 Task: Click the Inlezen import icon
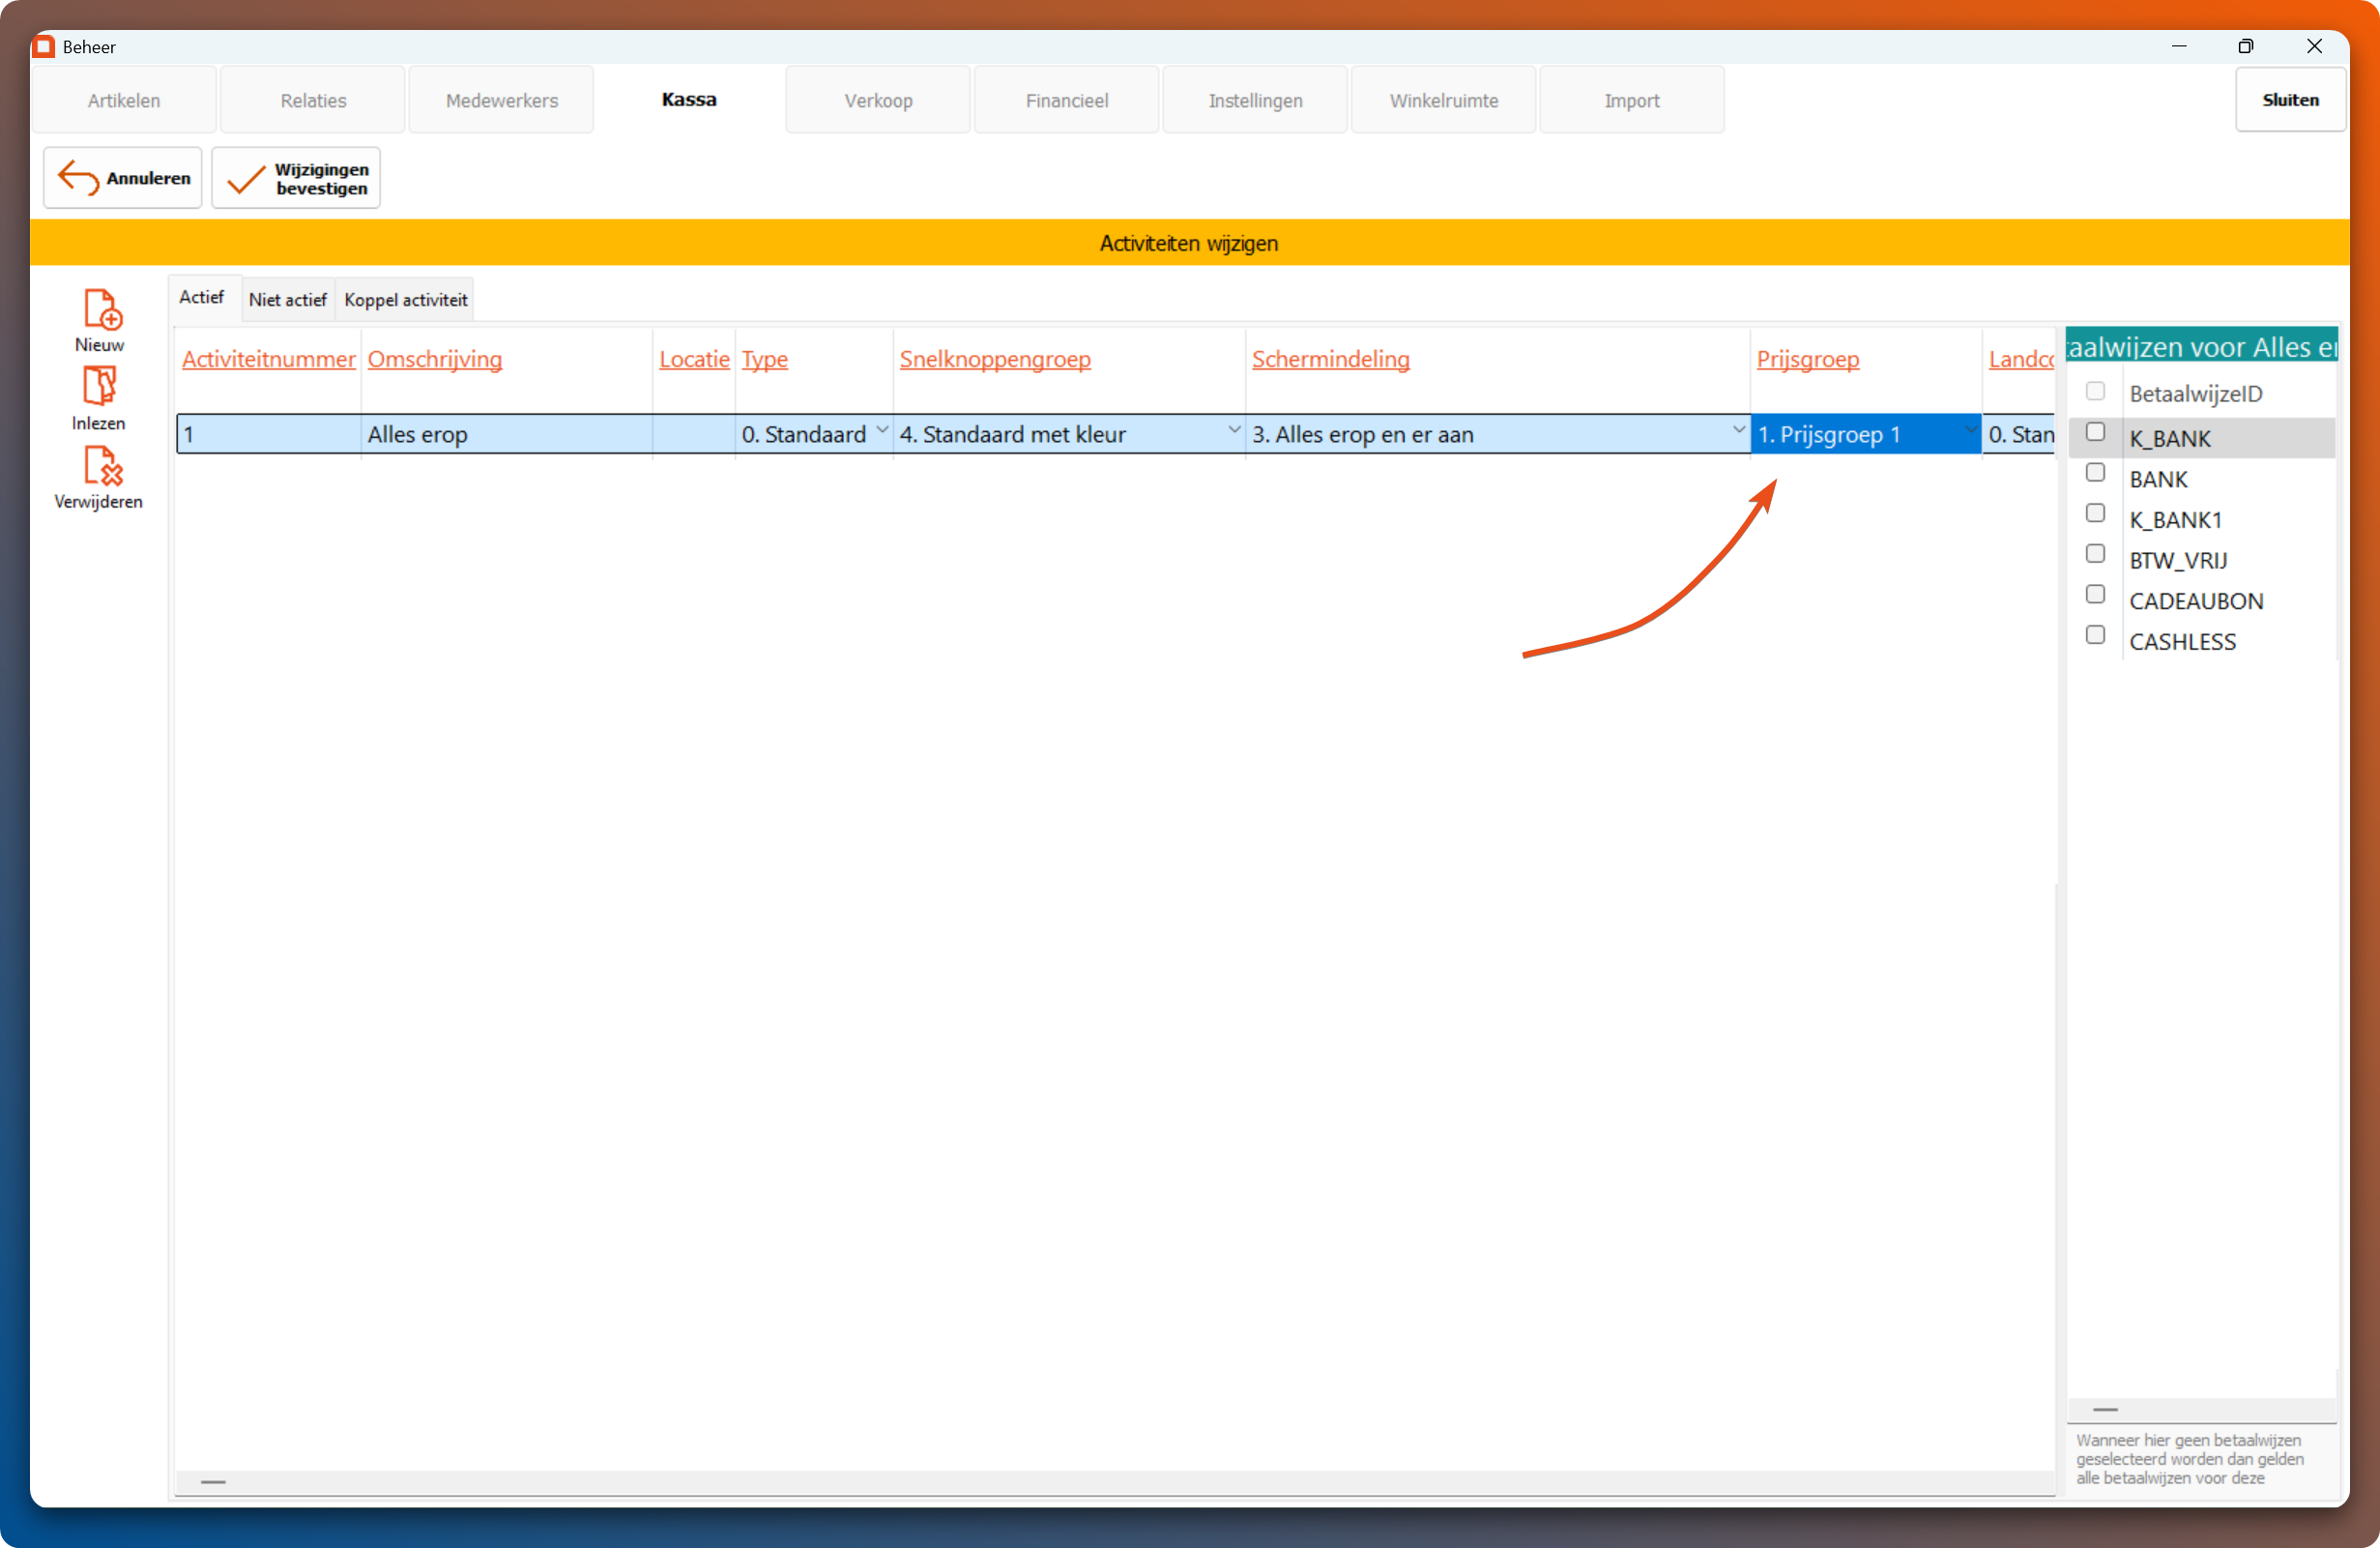pos(99,387)
